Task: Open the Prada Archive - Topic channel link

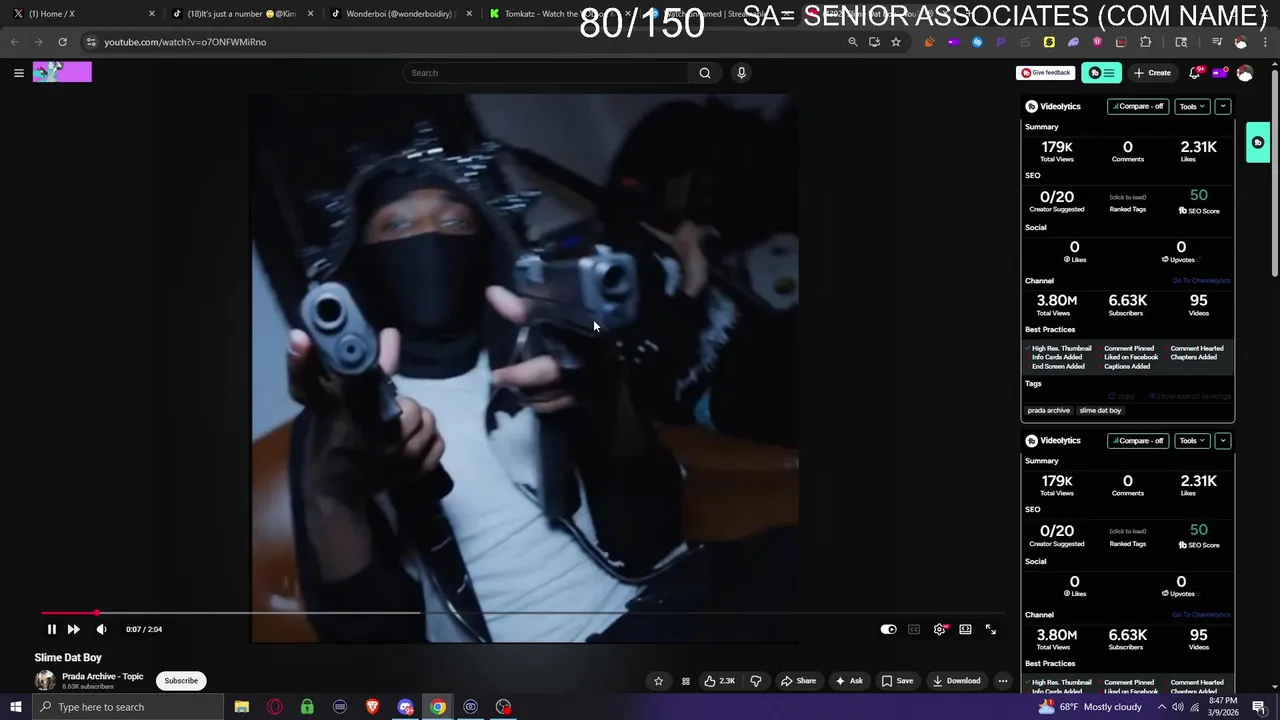Action: point(103,676)
